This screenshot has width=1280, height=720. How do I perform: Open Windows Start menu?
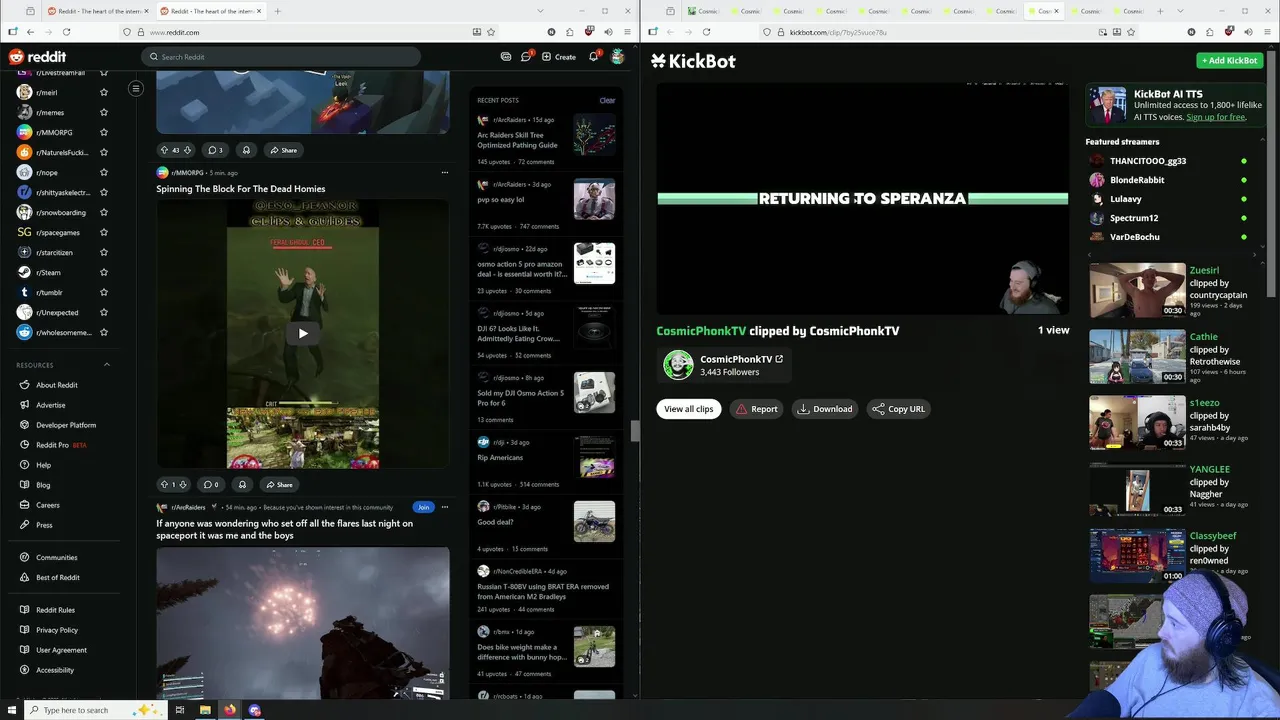(12, 710)
